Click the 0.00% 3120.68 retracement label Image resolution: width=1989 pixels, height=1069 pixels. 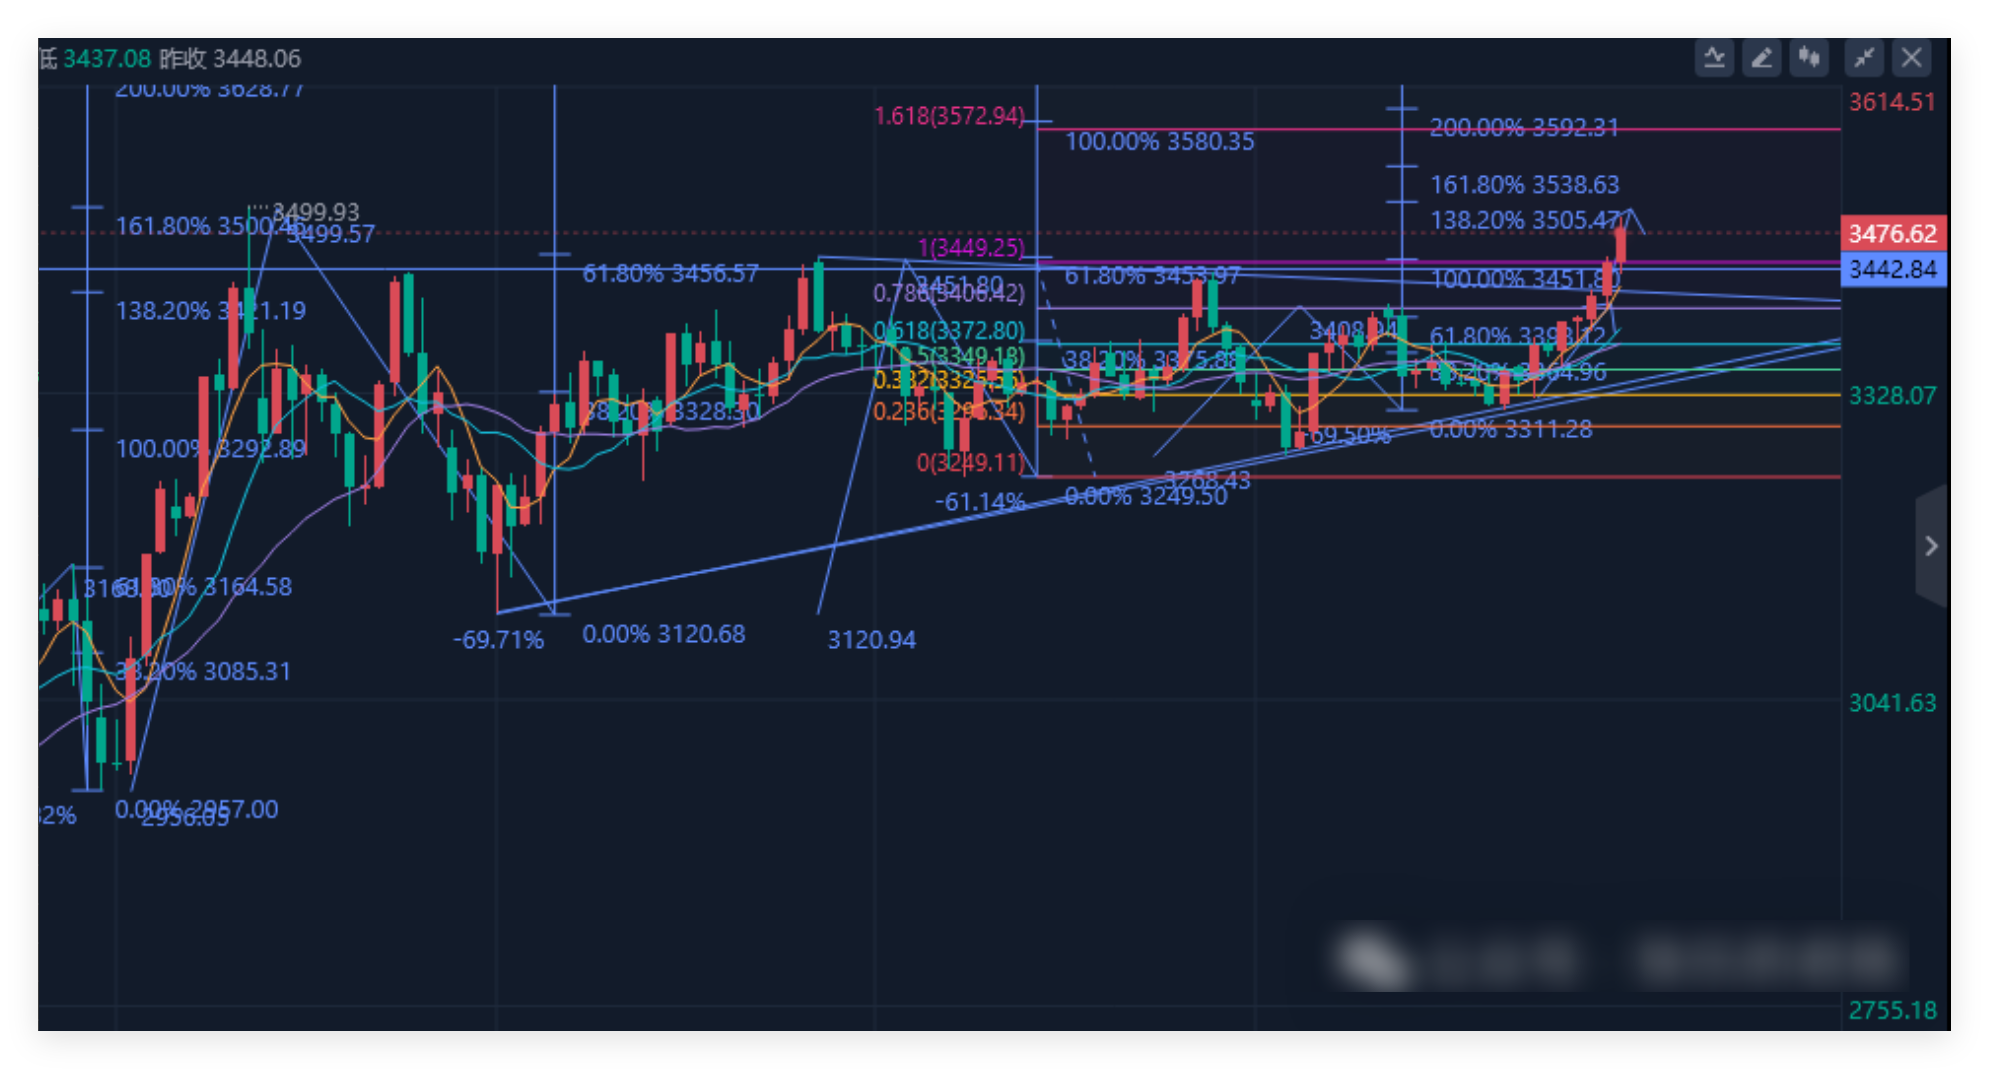tap(663, 634)
